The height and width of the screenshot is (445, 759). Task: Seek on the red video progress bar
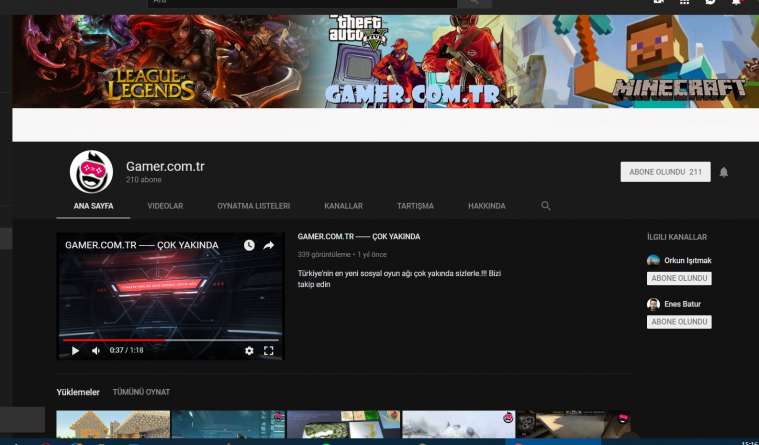point(170,340)
